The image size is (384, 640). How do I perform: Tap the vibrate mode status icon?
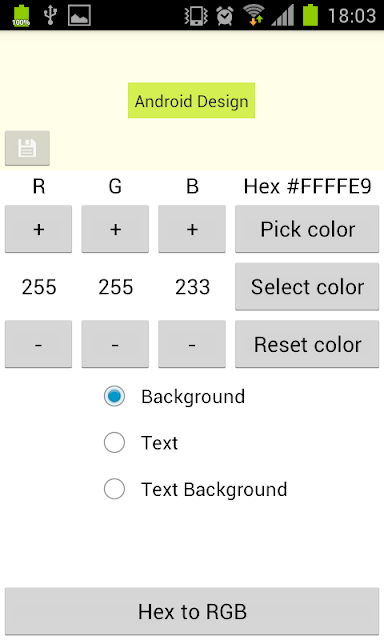[196, 16]
